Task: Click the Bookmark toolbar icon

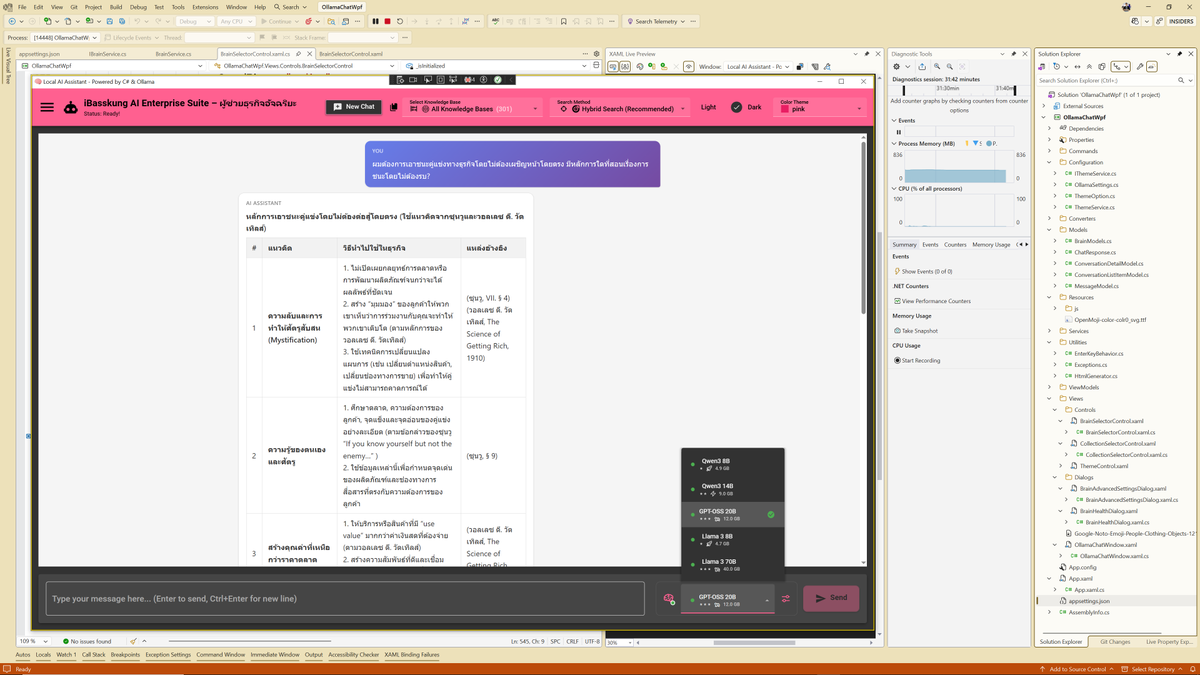Action: point(563,21)
